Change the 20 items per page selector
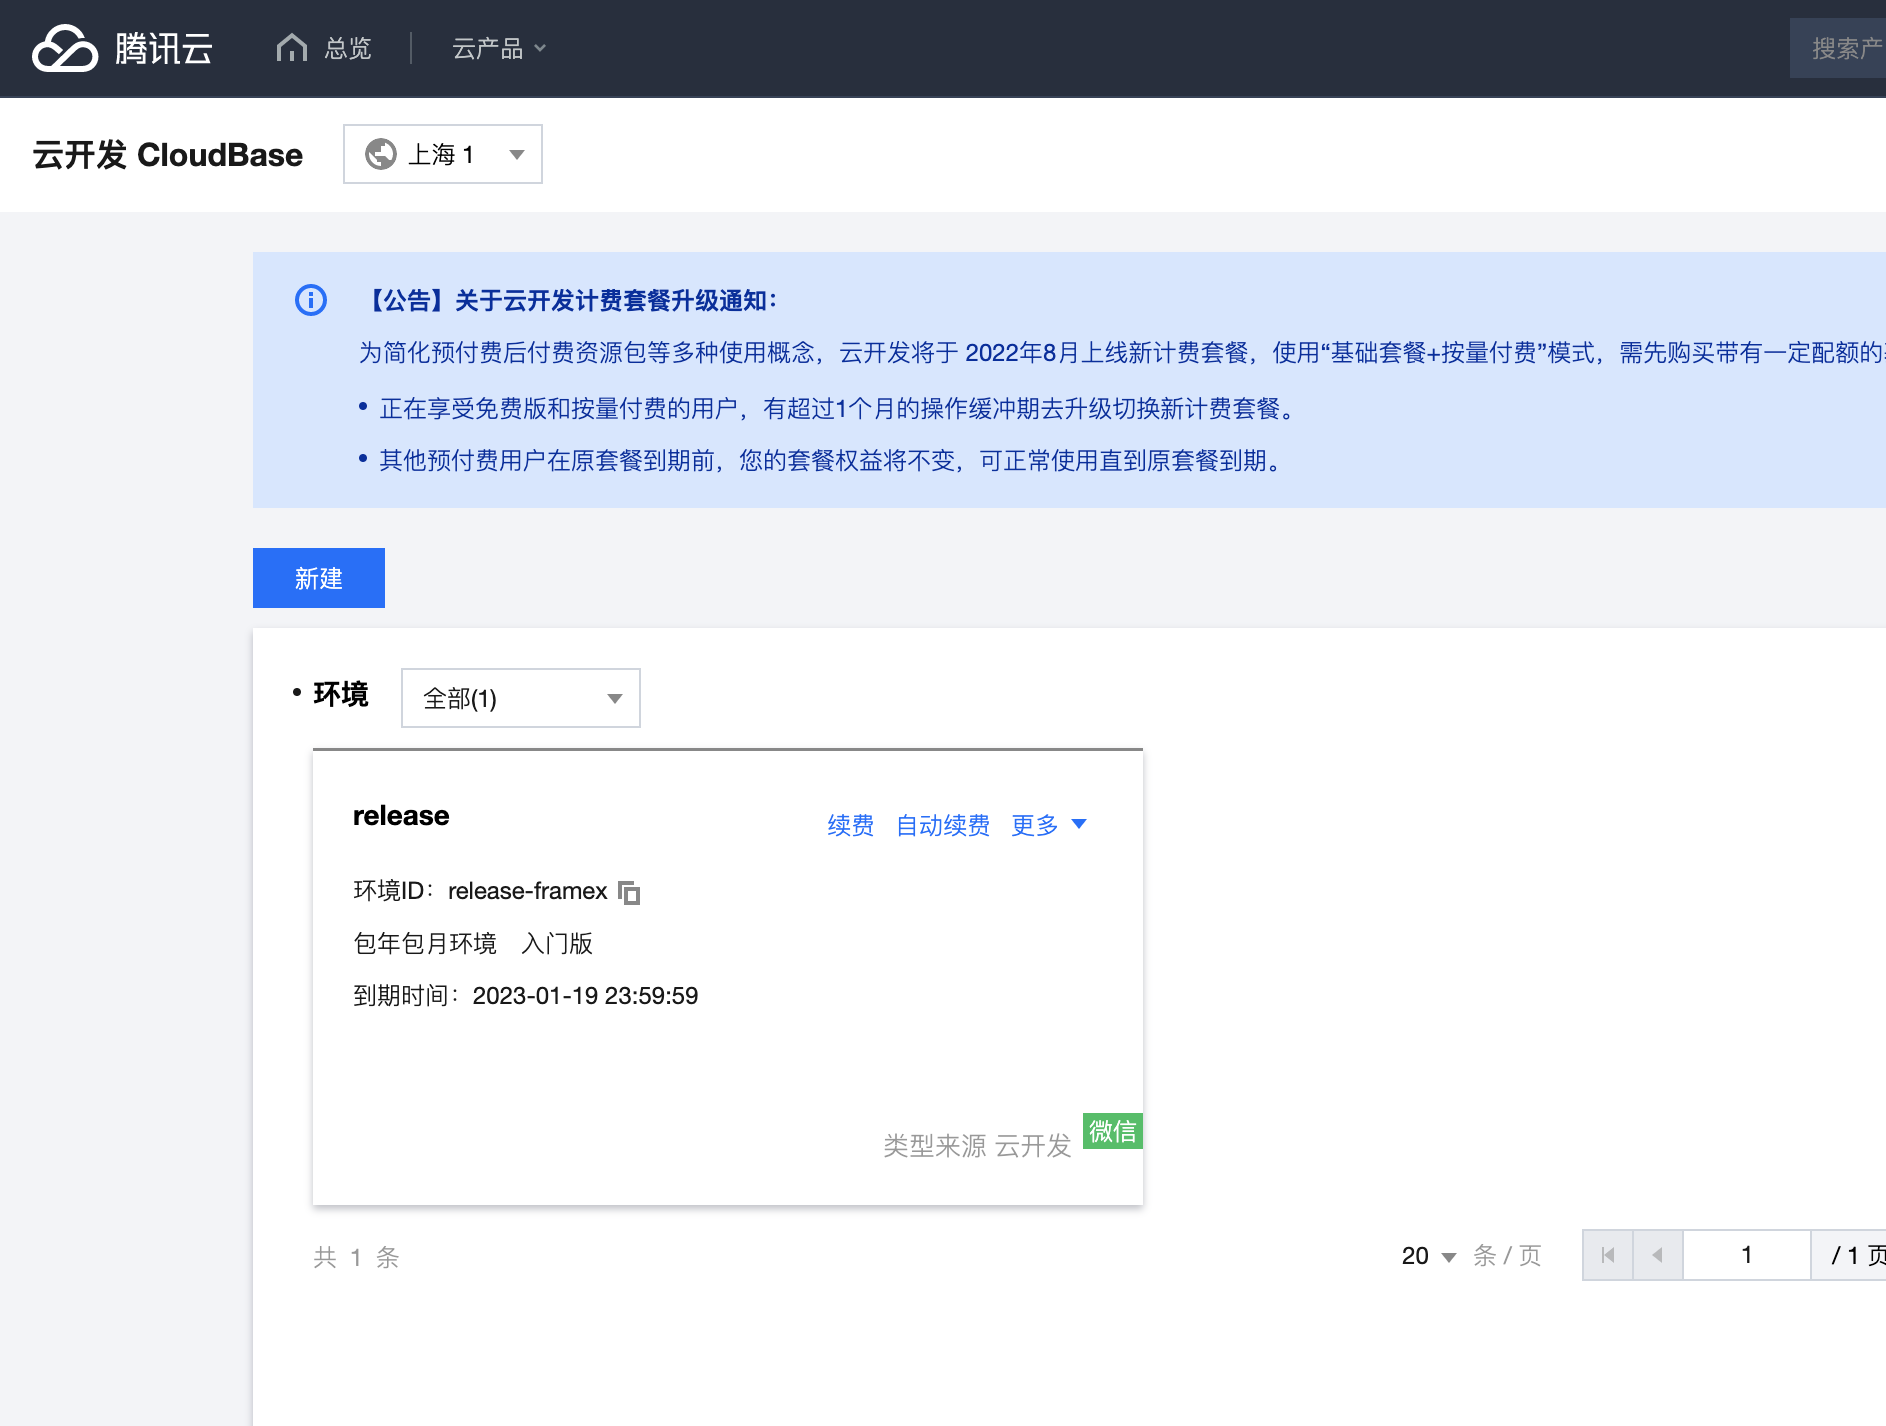 (1428, 1256)
